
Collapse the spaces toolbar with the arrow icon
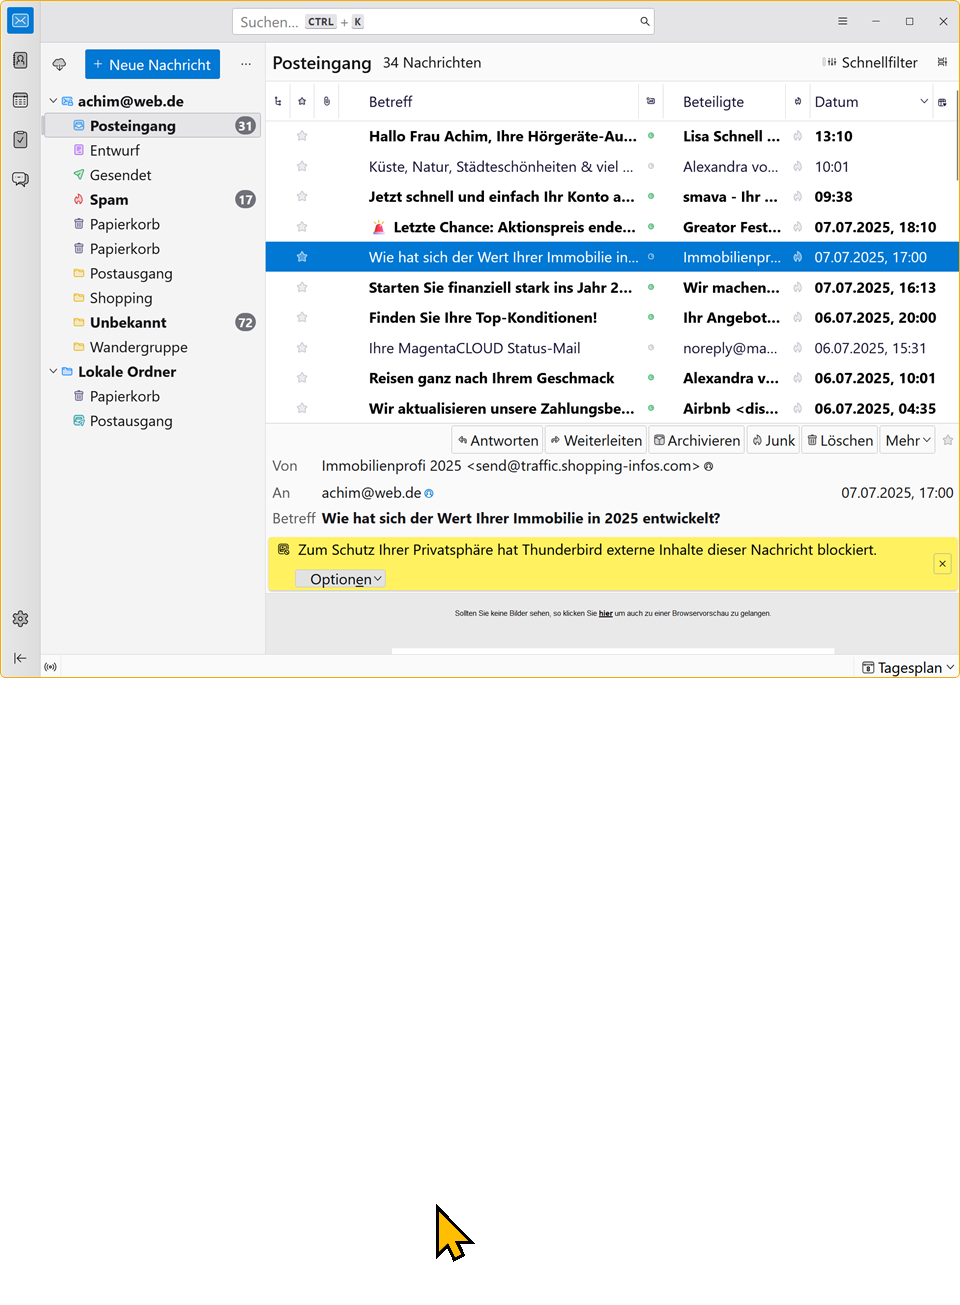[20, 658]
